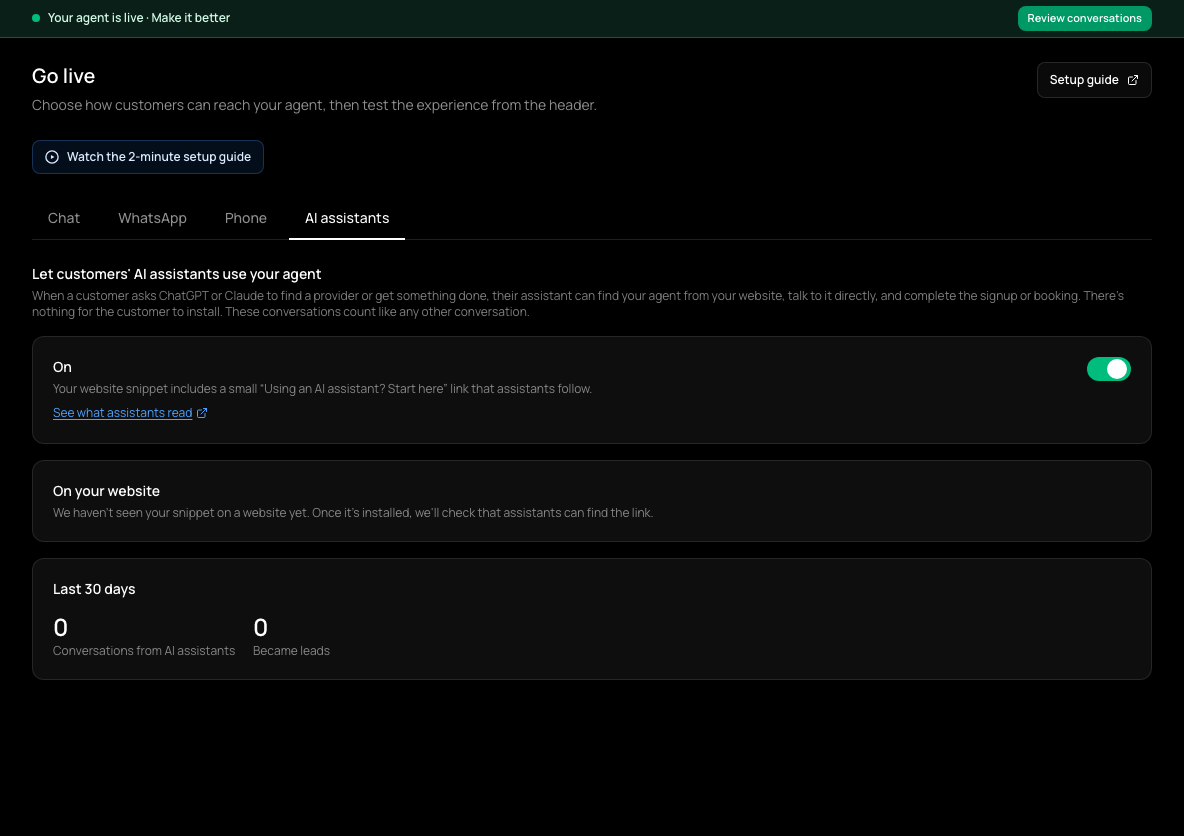Click 'Your agent is live · Make it better' text
The width and height of the screenshot is (1184, 836).
pyautogui.click(x=139, y=18)
